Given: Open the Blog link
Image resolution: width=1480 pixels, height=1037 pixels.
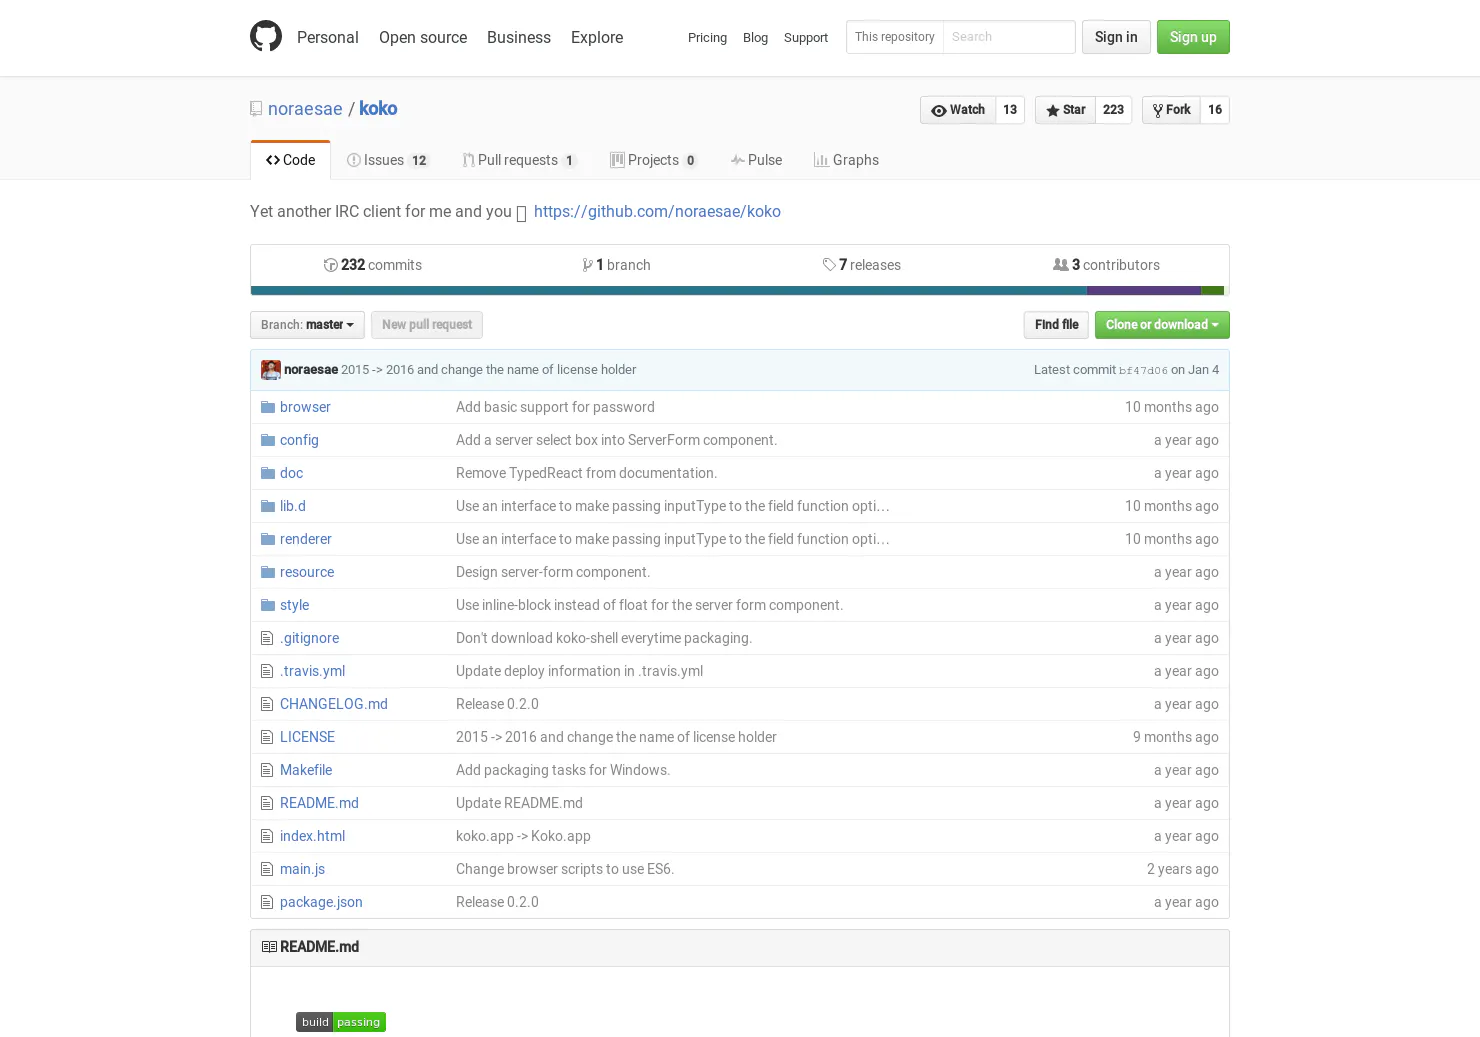Looking at the screenshot, I should (755, 38).
